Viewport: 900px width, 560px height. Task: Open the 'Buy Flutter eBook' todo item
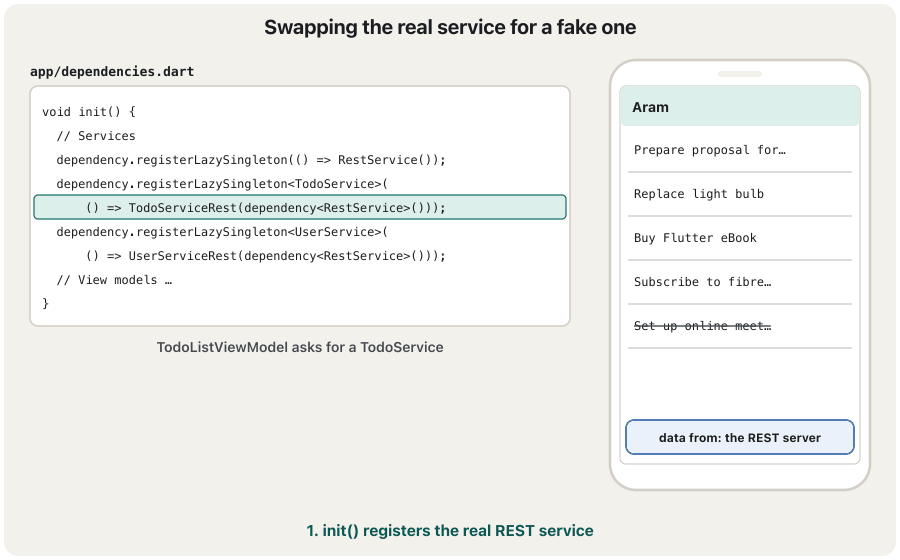click(739, 238)
